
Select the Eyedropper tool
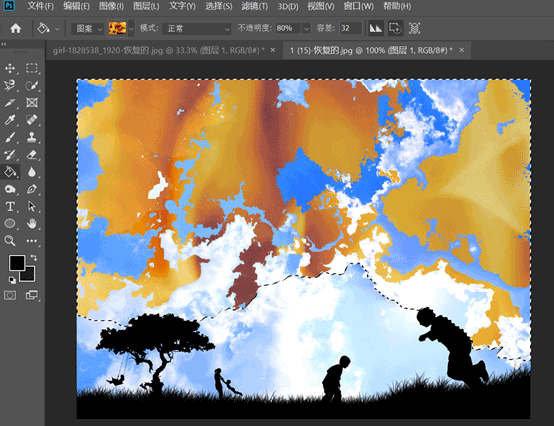point(10,120)
